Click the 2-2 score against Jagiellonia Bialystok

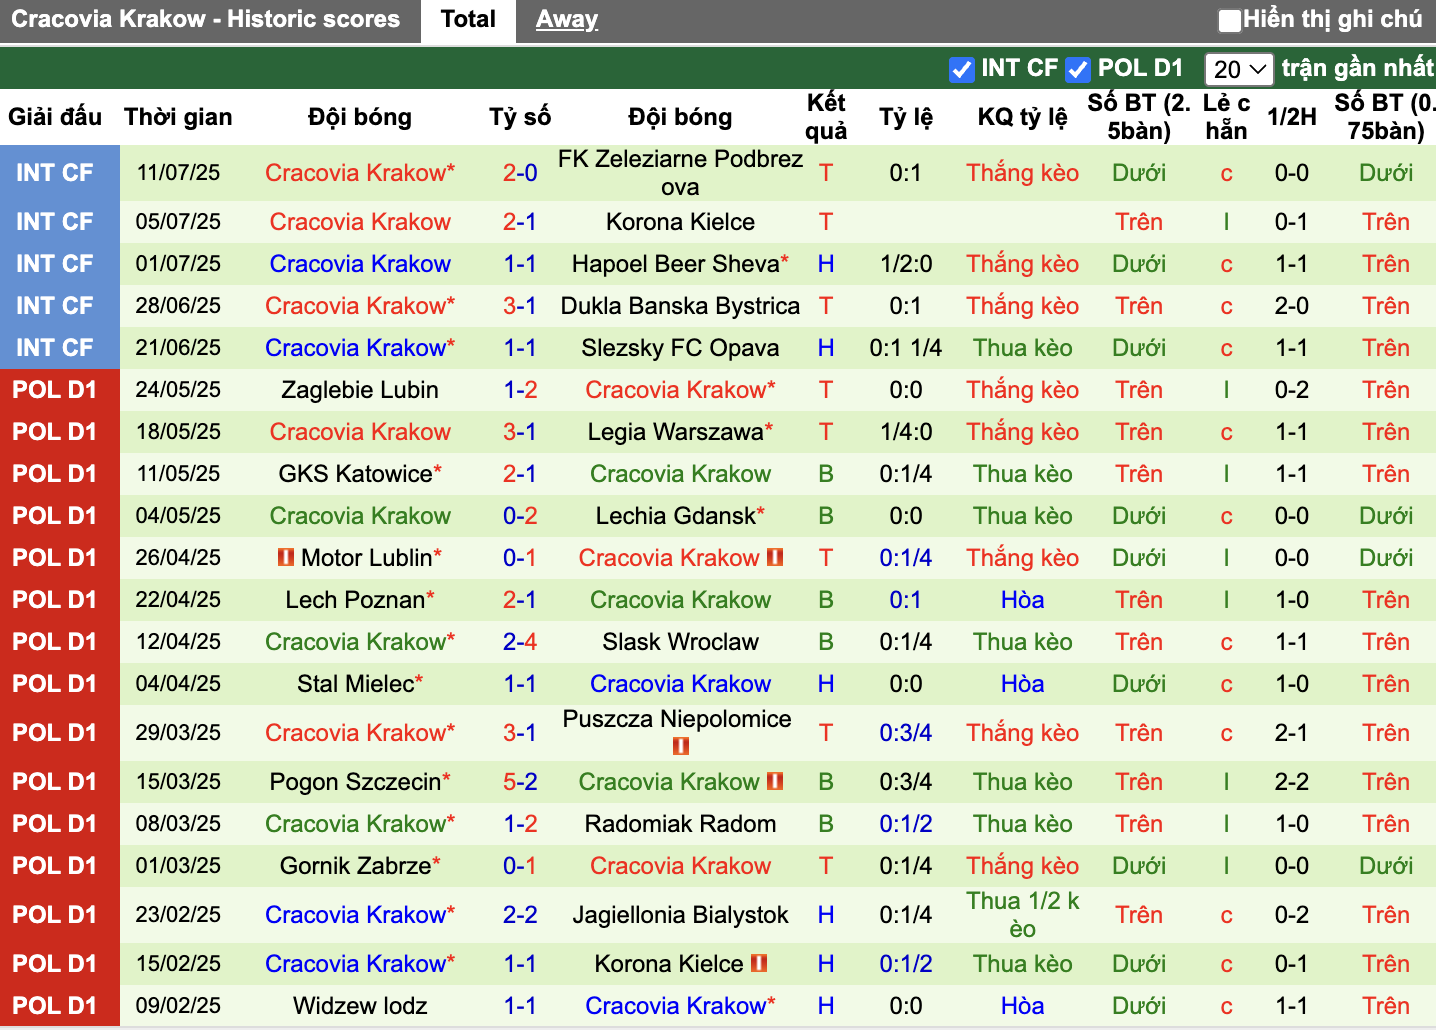(520, 915)
